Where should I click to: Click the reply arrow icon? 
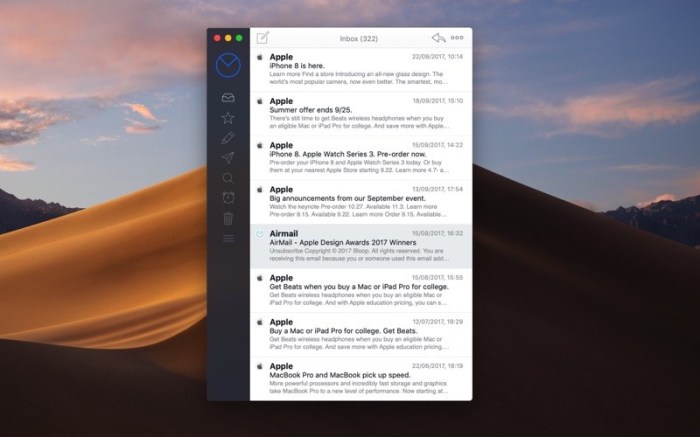click(x=439, y=38)
